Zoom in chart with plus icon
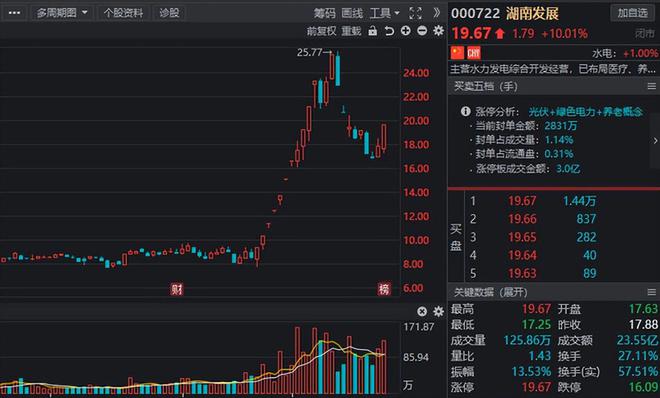The height and width of the screenshot is (398, 660). coord(406,31)
